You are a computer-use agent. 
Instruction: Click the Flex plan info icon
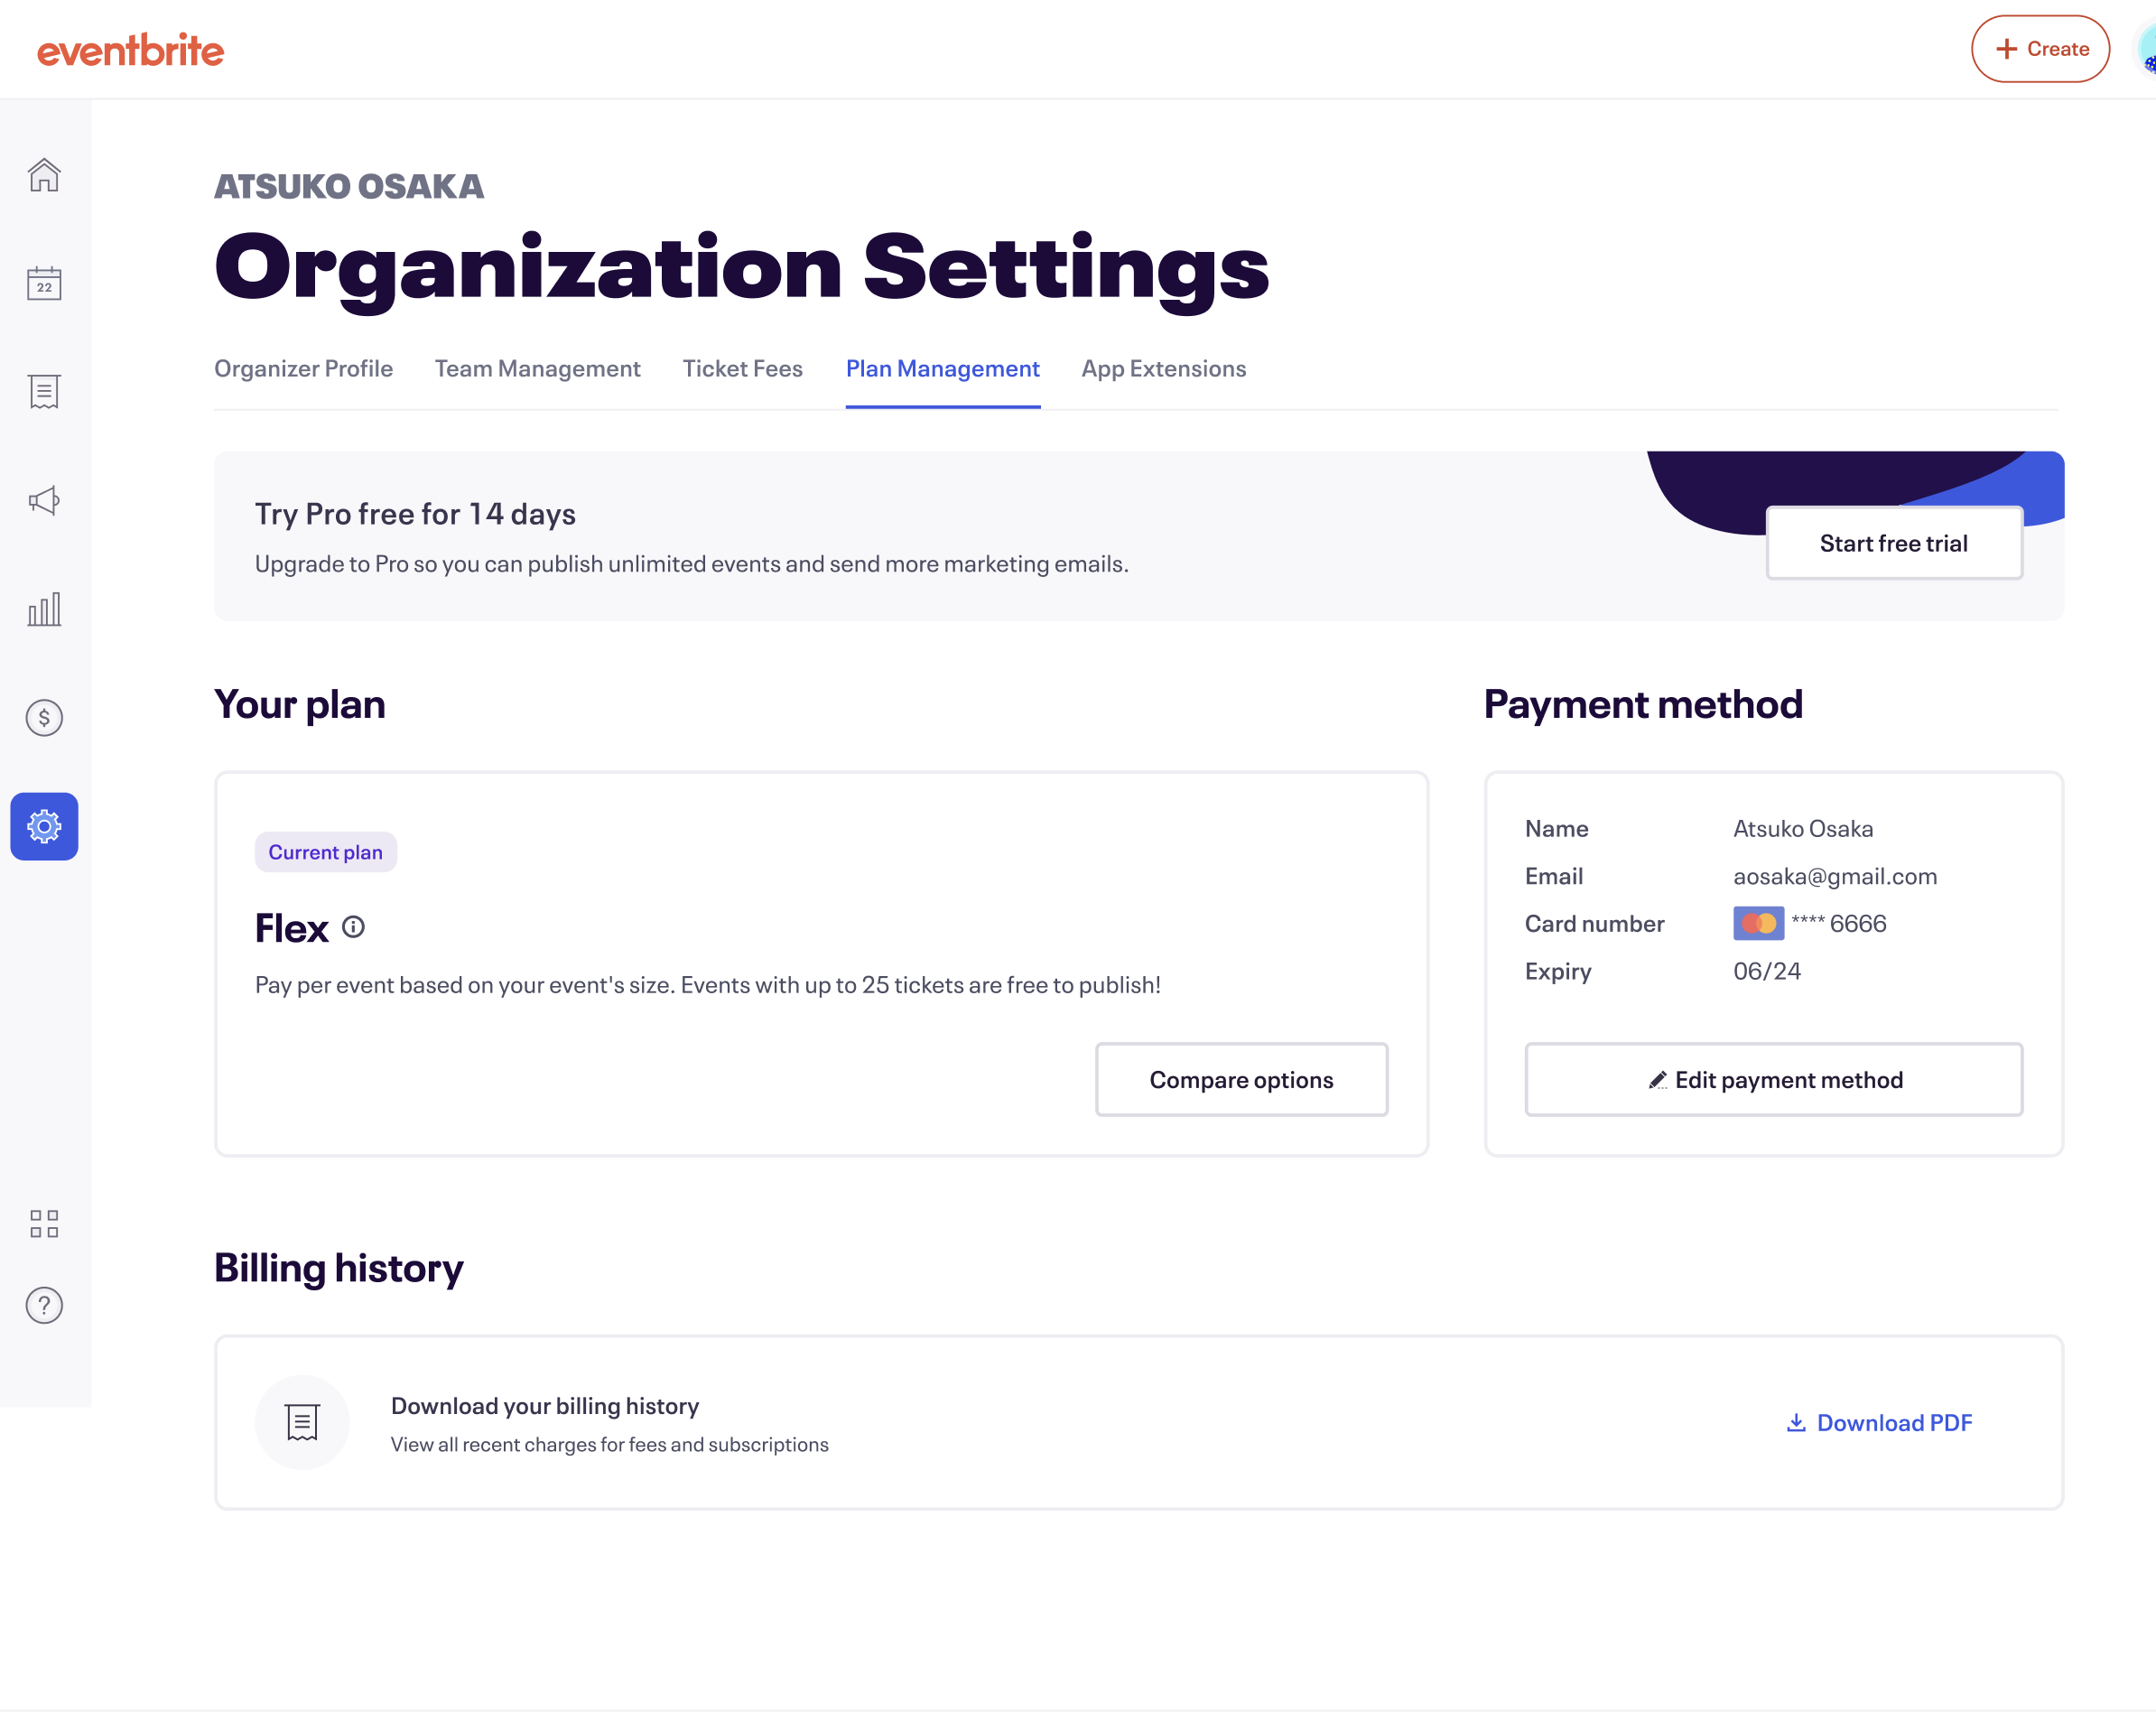tap(353, 927)
